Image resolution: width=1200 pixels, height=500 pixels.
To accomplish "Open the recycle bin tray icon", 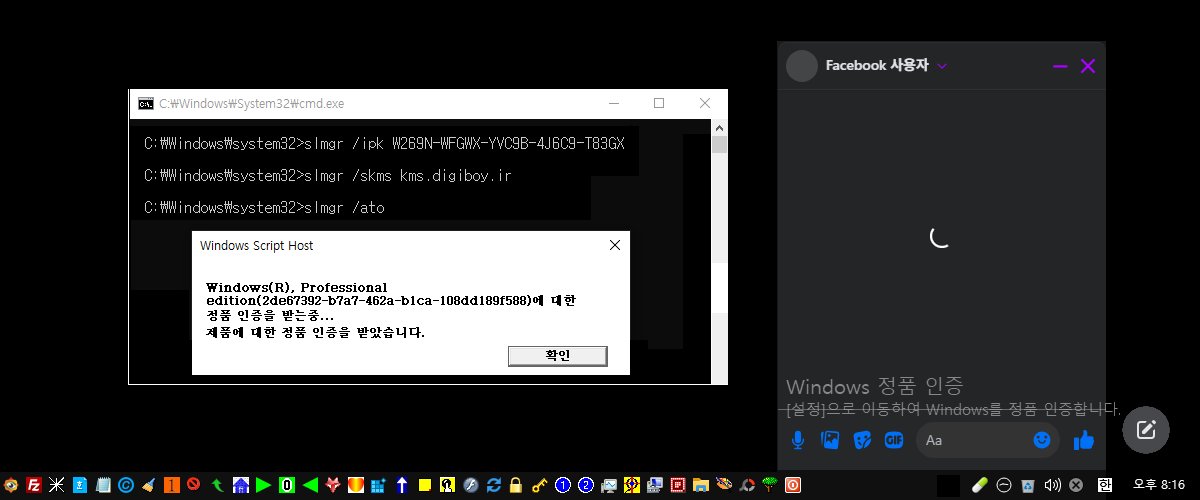I will [x=1028, y=485].
